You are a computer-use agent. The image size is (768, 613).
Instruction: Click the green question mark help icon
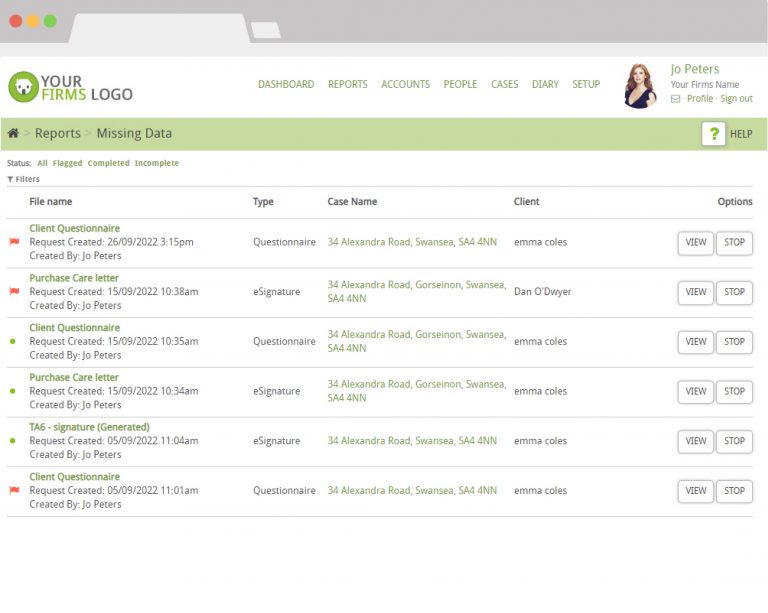(x=713, y=134)
